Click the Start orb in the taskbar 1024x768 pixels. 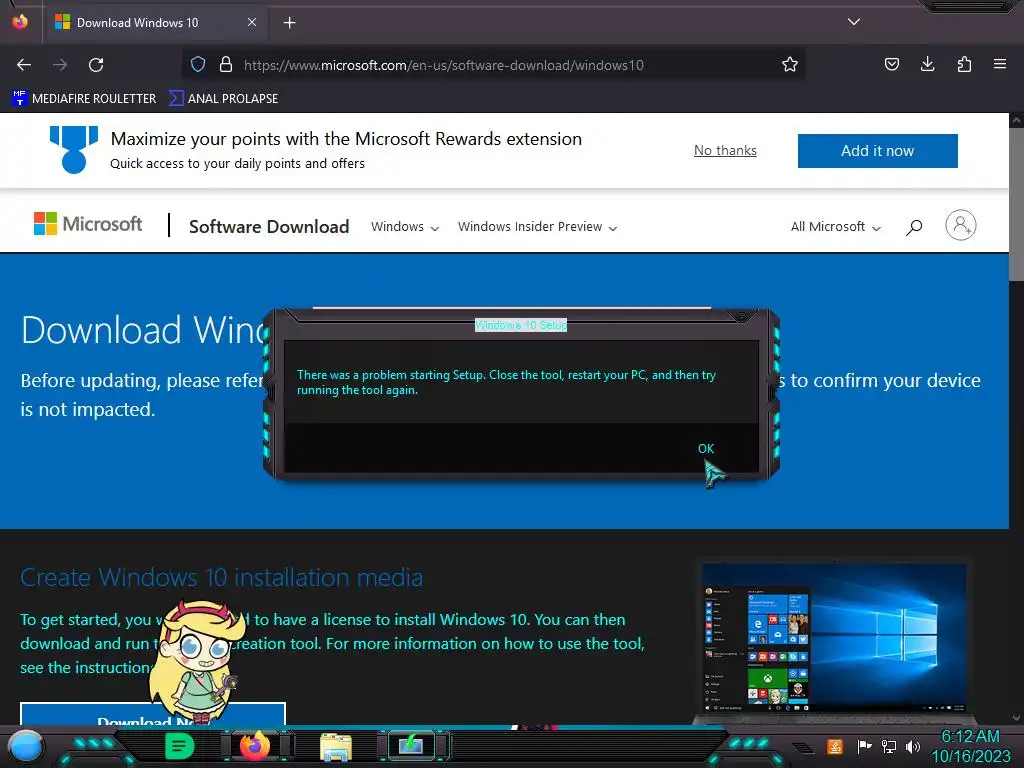click(x=26, y=747)
